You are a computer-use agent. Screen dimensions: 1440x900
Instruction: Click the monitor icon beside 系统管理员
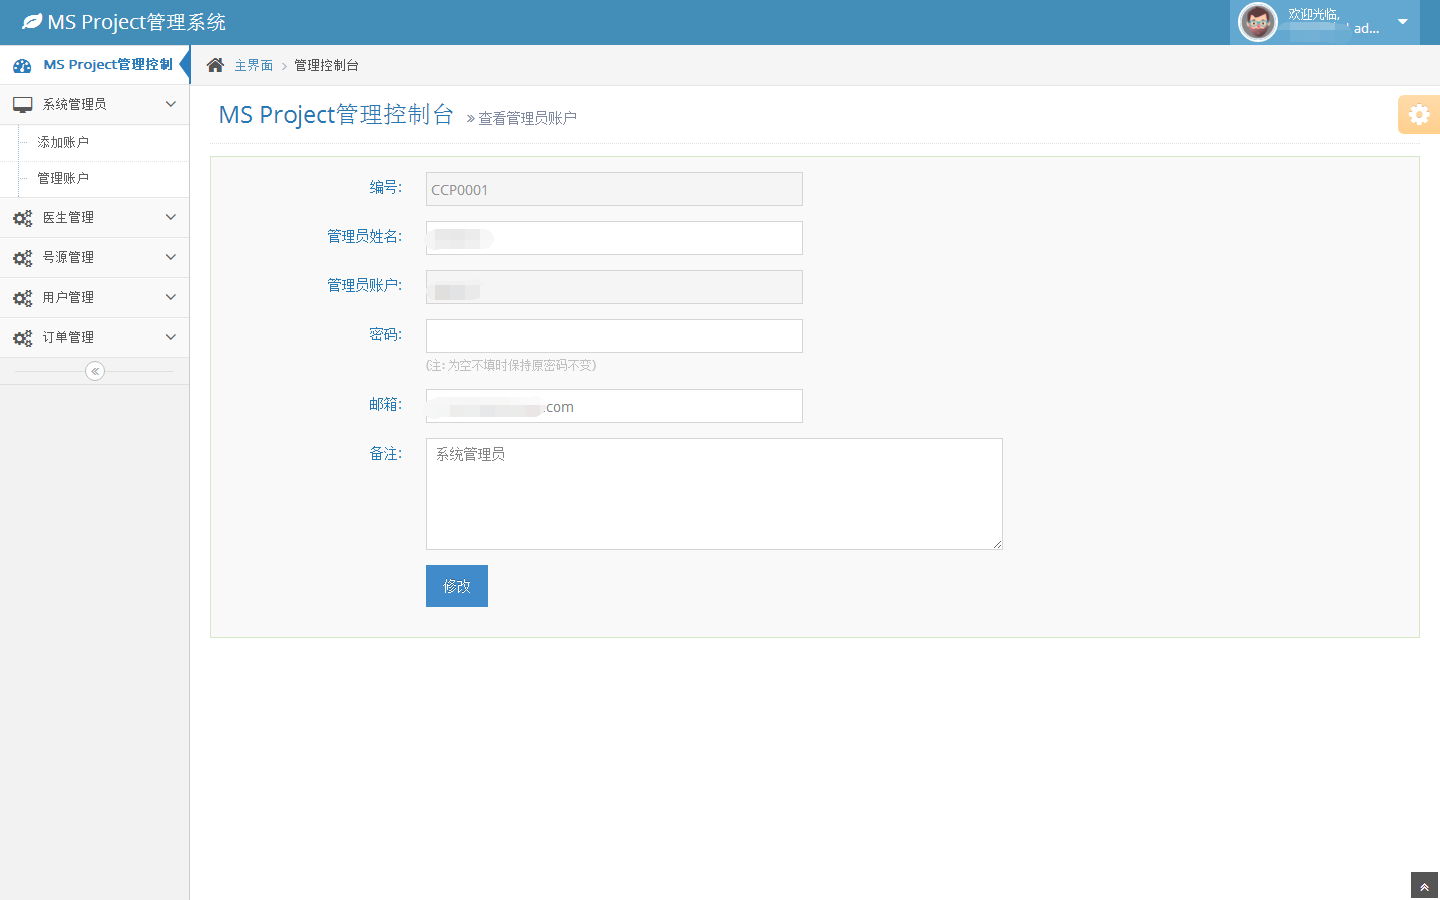[x=22, y=104]
